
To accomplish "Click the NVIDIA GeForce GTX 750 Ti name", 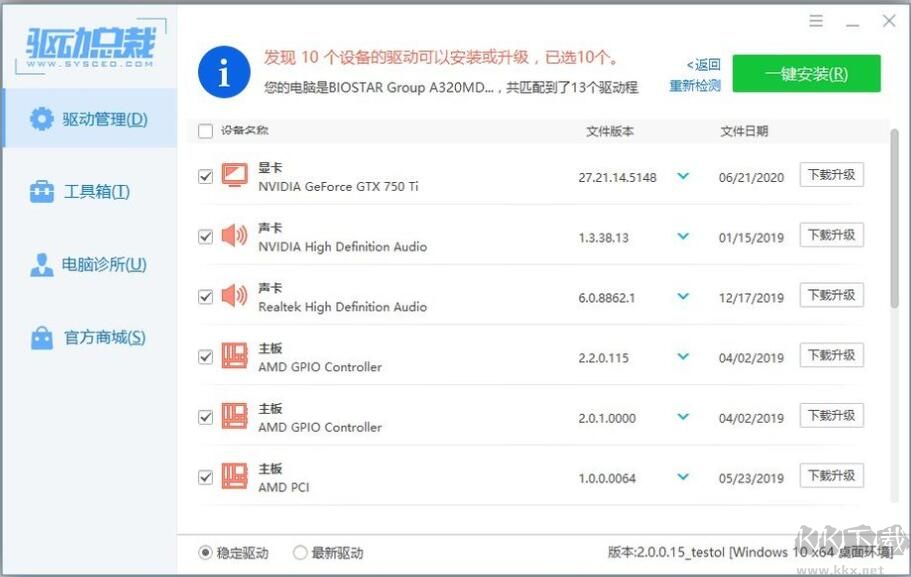I will (338, 187).
